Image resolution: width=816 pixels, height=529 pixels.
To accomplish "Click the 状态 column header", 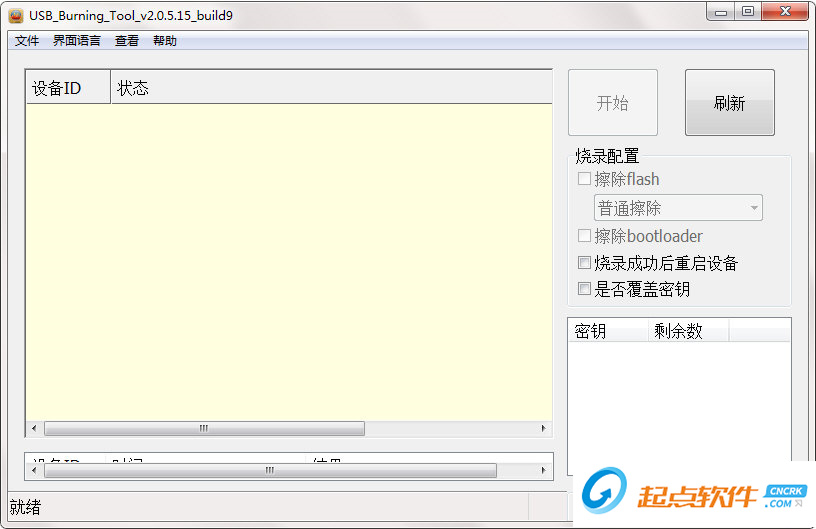I will 332,87.
